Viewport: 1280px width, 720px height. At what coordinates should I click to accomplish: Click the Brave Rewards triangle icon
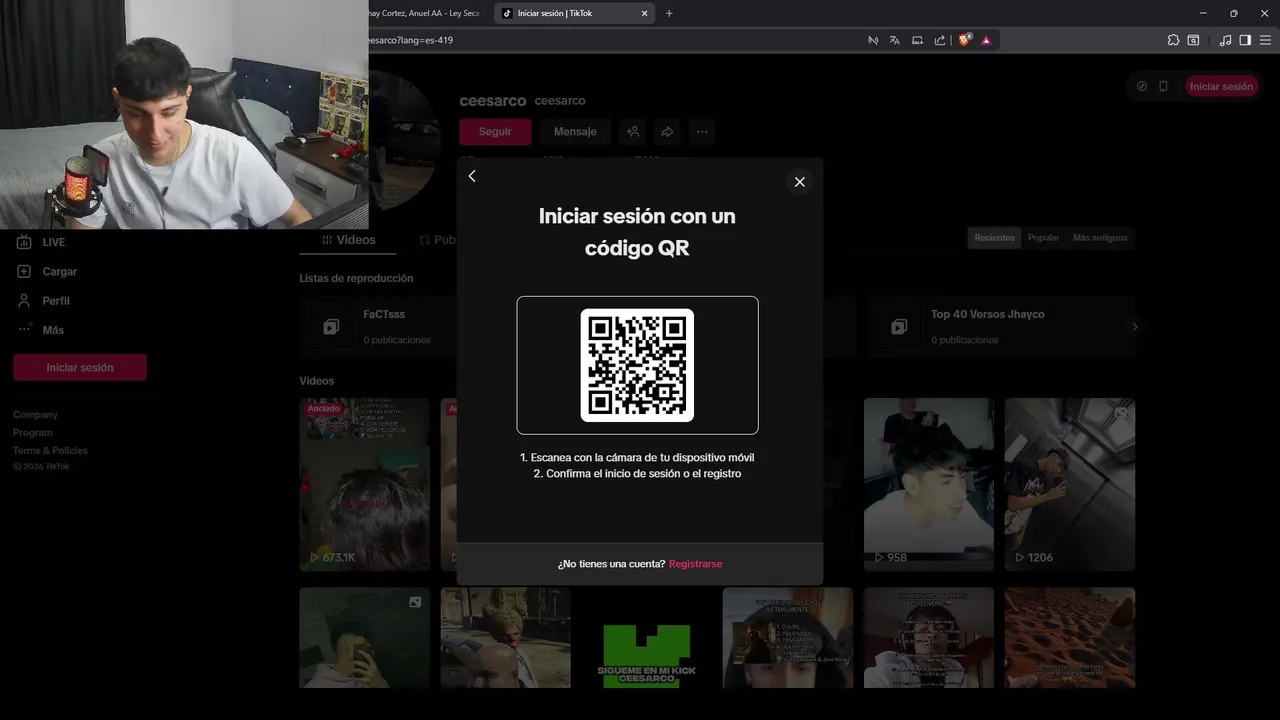tap(986, 40)
